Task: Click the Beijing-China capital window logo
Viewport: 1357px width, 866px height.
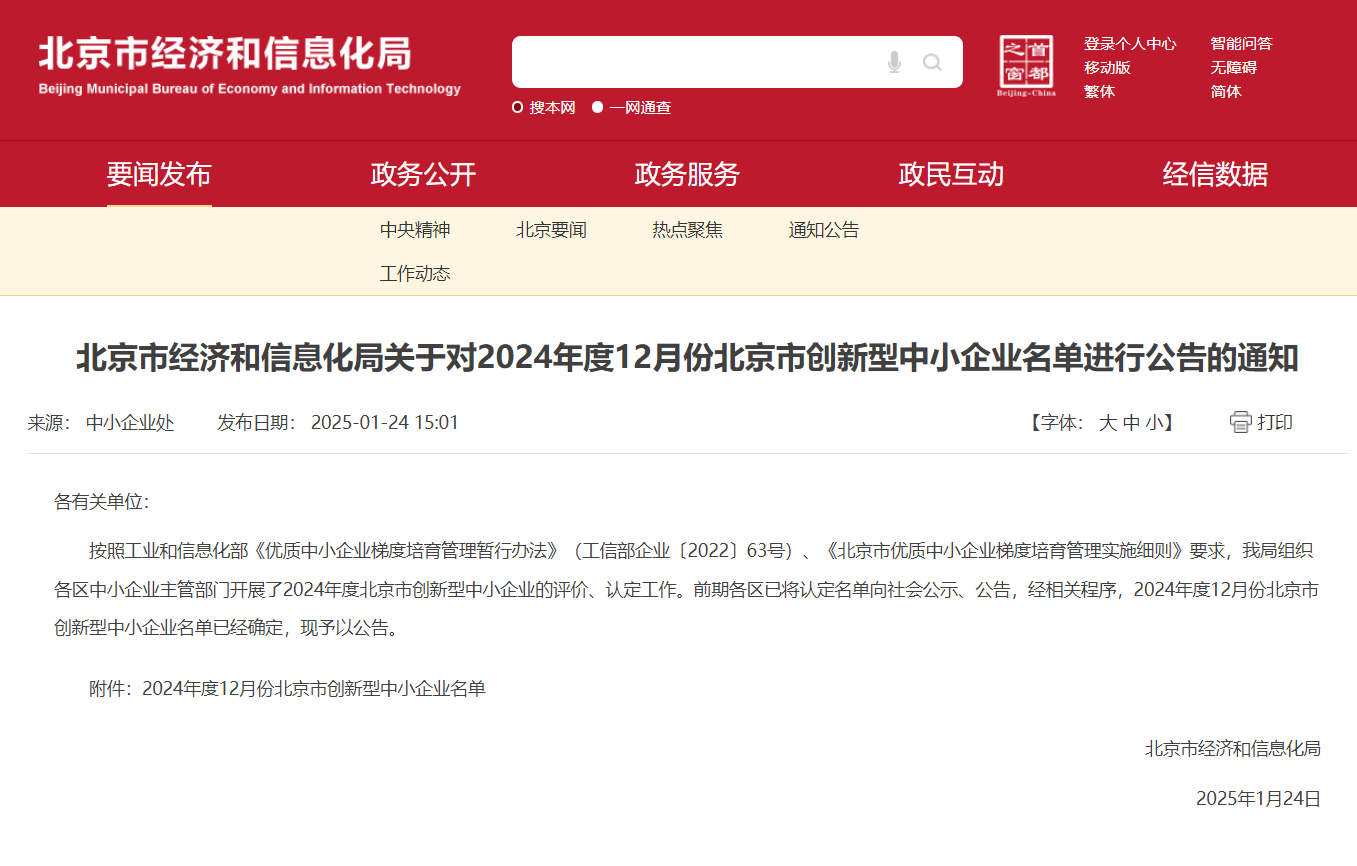Action: click(x=1026, y=66)
